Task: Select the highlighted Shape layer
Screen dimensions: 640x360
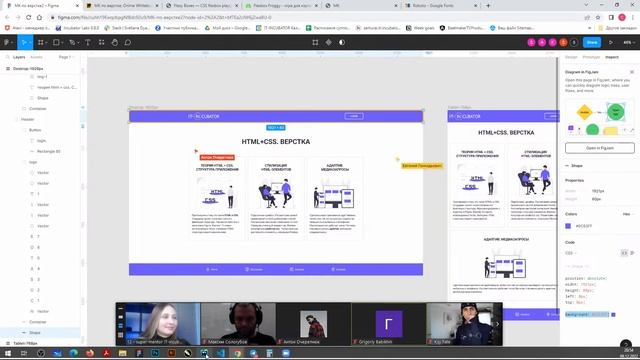Action: tap(40, 333)
